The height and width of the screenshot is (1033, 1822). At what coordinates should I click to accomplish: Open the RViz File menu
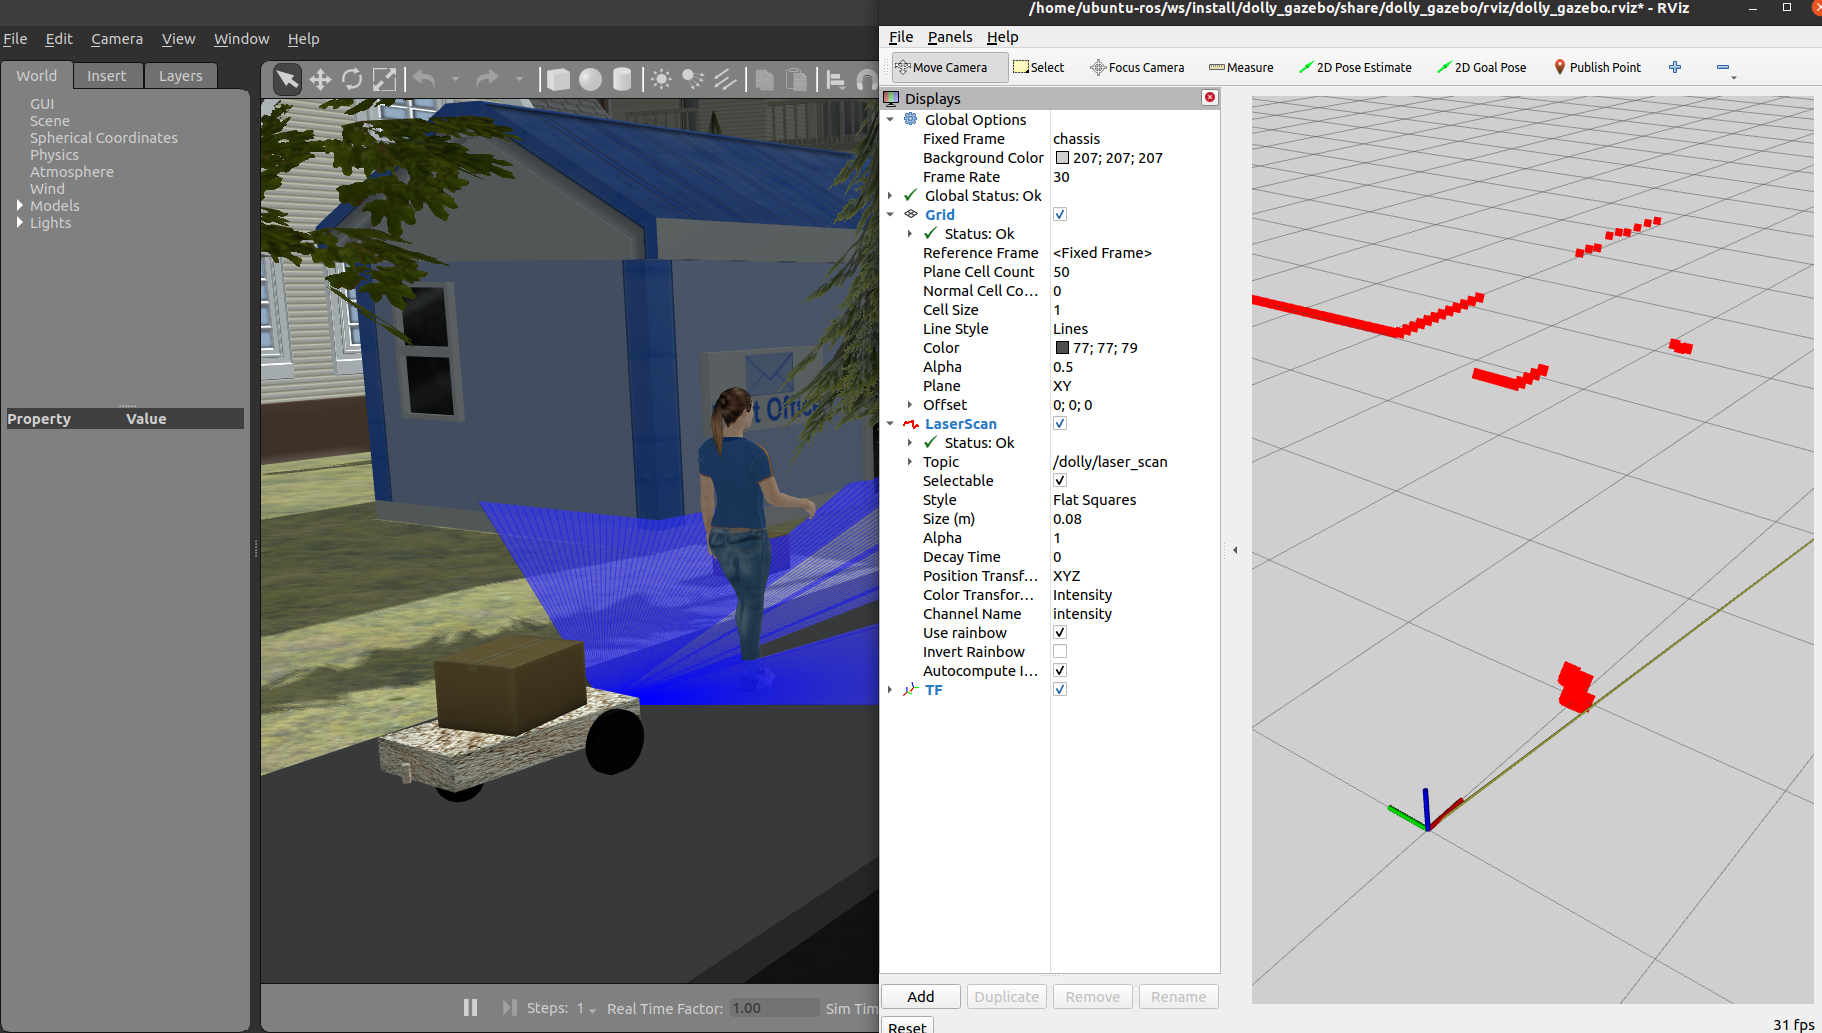901,37
